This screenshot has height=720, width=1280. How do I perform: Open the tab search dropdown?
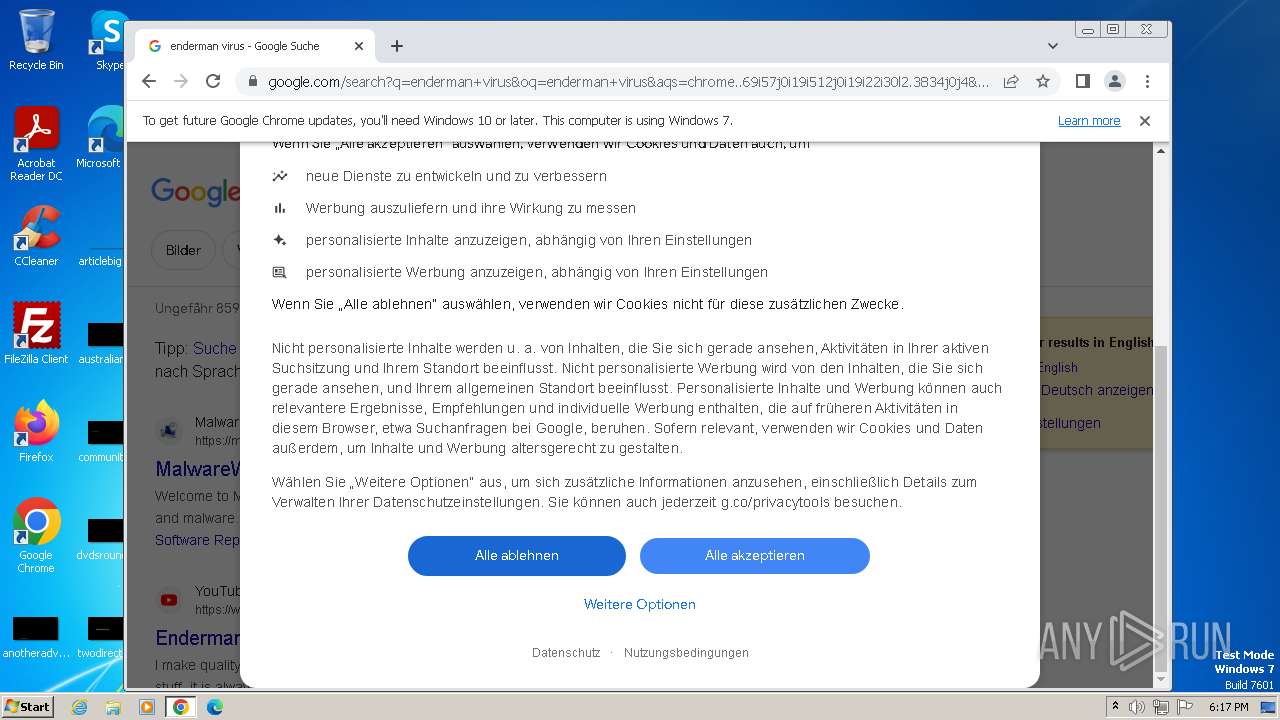pyautogui.click(x=1053, y=46)
